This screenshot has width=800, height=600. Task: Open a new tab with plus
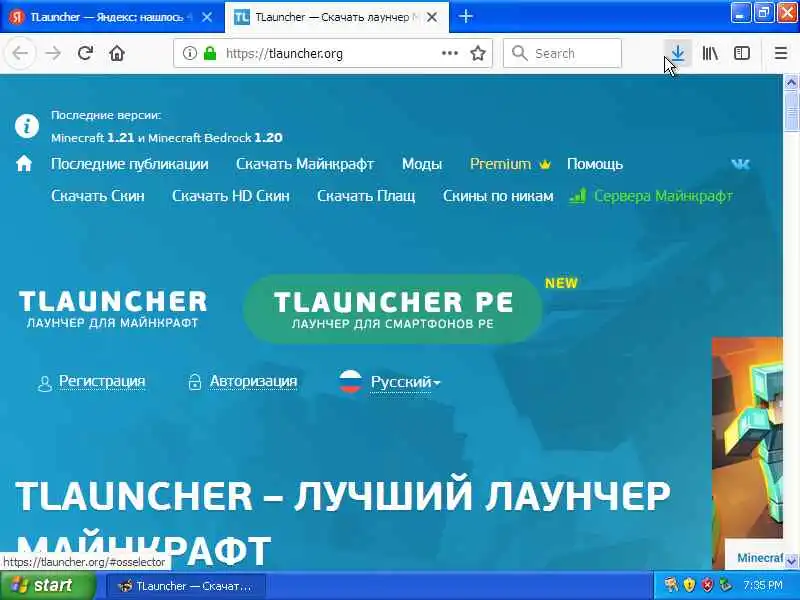coord(465,17)
